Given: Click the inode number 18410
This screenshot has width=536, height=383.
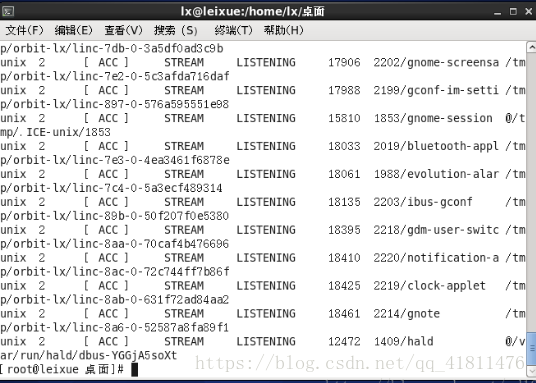Looking at the screenshot, I should coord(344,258).
